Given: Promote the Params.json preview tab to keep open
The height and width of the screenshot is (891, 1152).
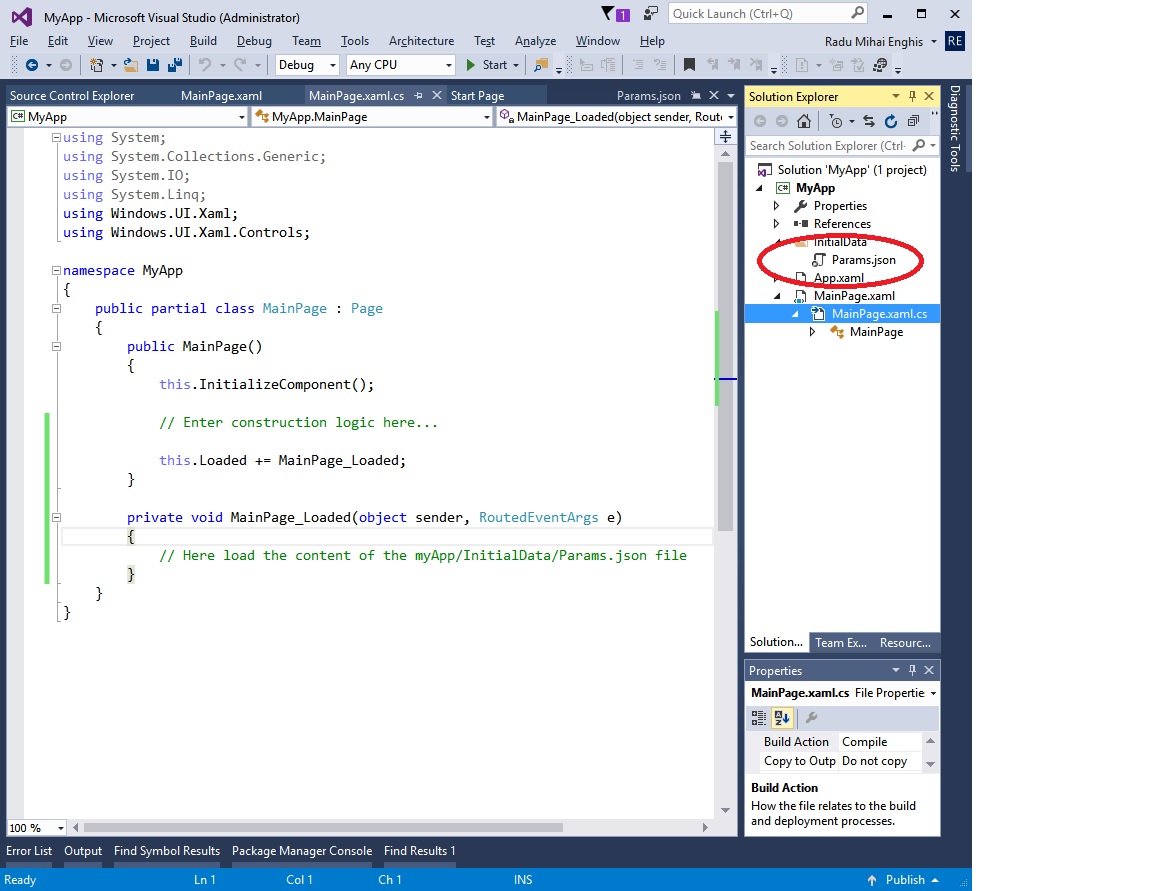Looking at the screenshot, I should click(696, 95).
